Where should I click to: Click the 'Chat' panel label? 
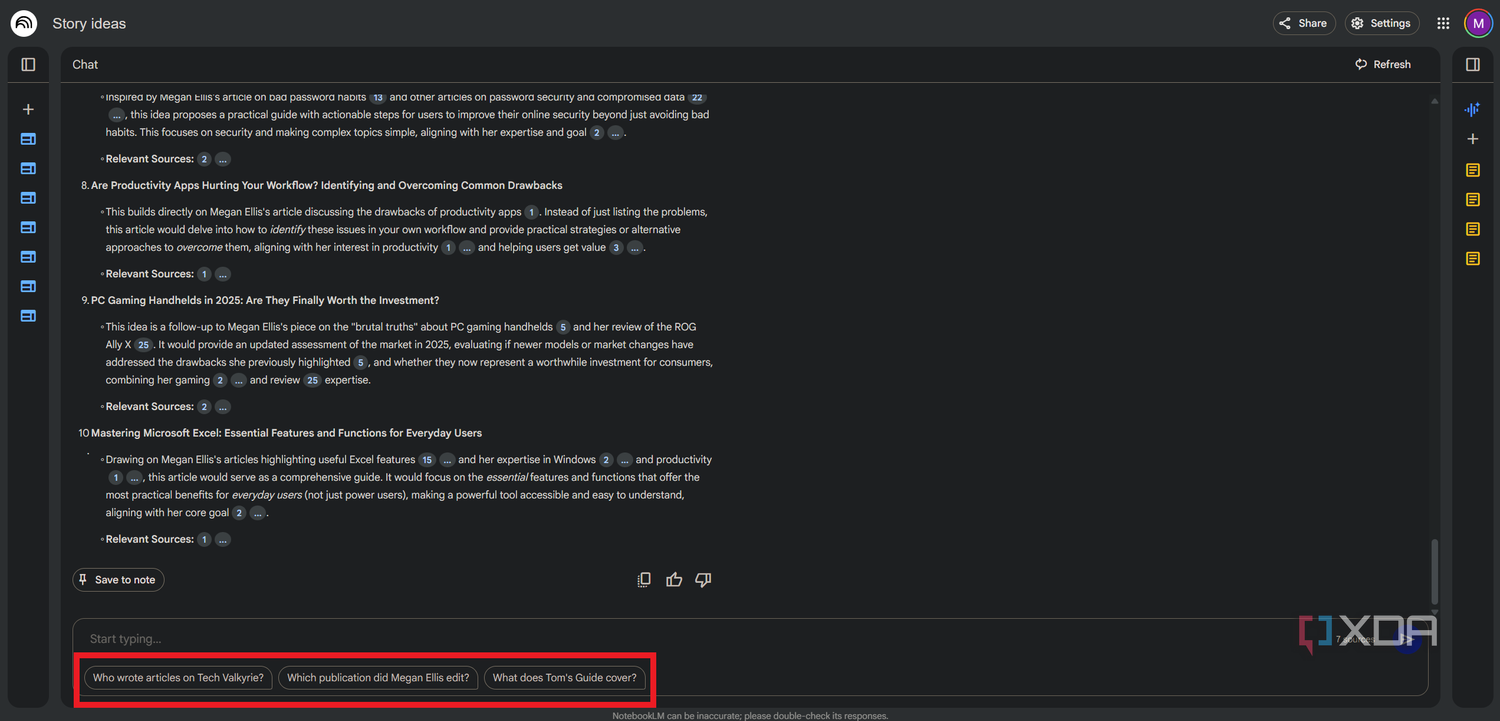pos(85,64)
